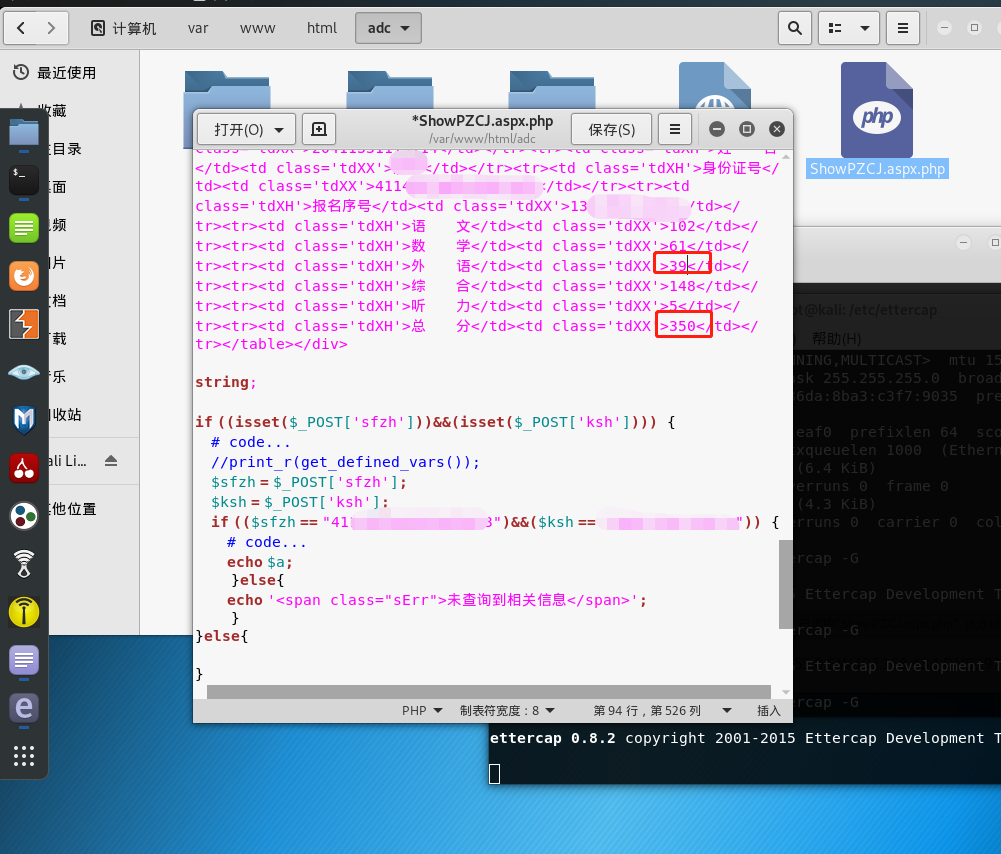Open the 打开(O) dropdown in editor
1001x854 pixels.
(x=246, y=130)
